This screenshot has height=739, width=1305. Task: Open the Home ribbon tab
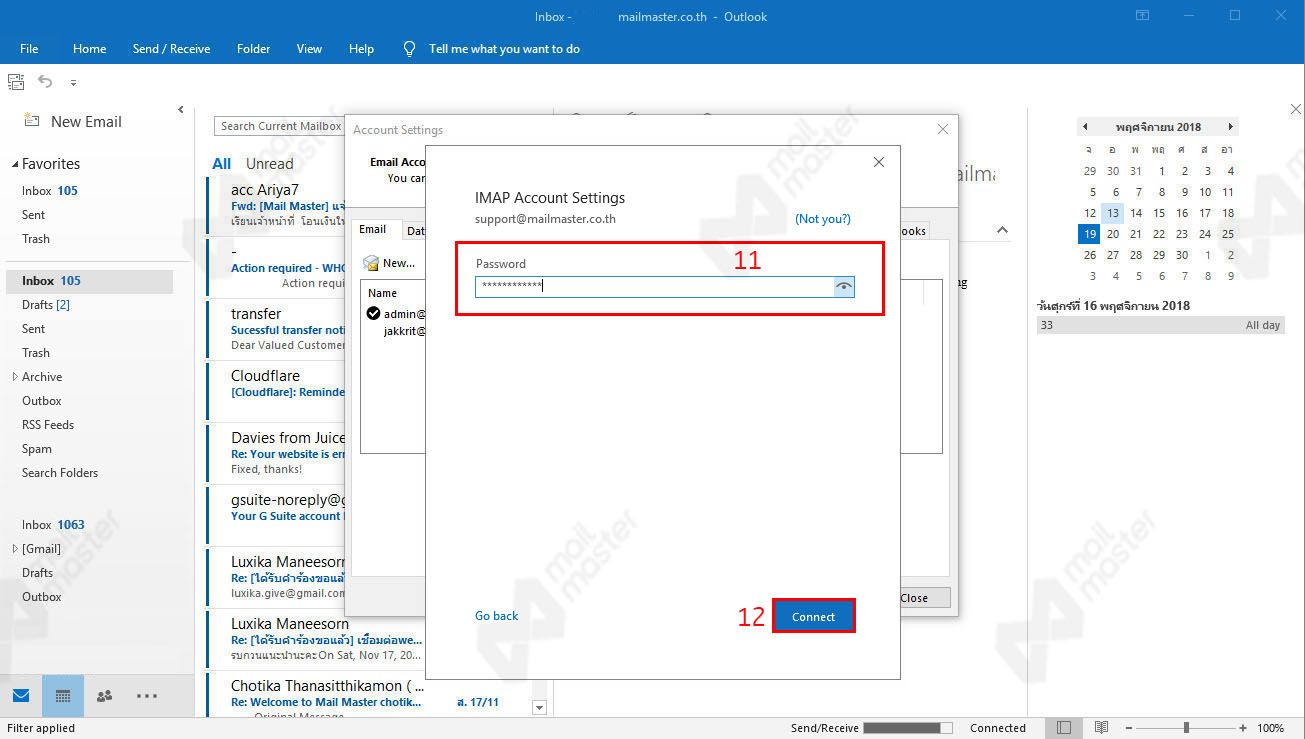click(x=89, y=48)
